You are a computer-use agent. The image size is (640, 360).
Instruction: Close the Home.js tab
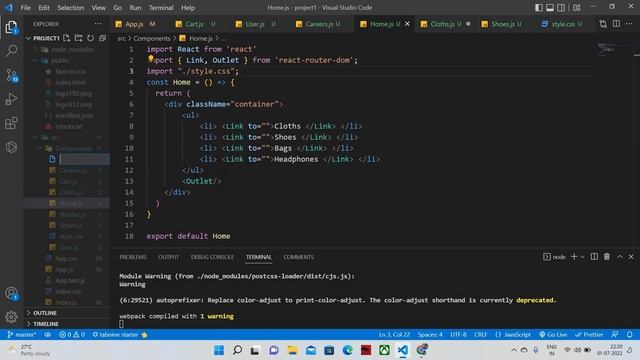[x=407, y=24]
